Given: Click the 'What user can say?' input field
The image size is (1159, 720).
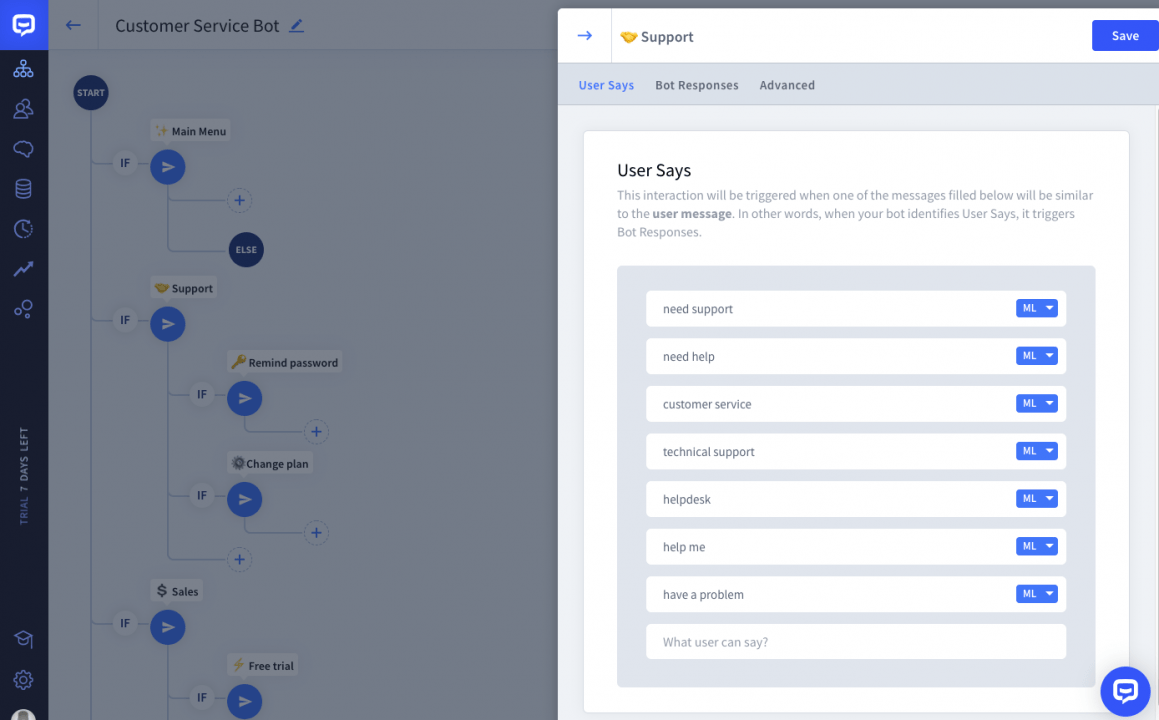Looking at the screenshot, I should (856, 642).
